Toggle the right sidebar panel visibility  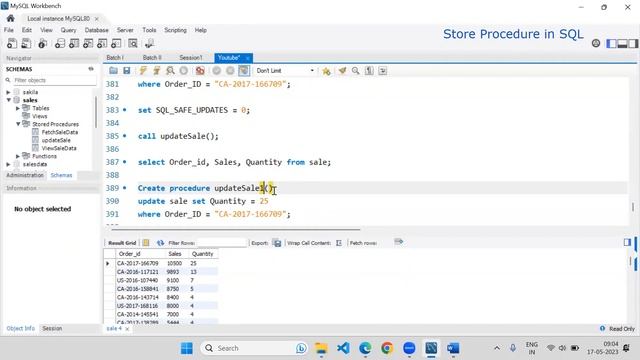click(x=633, y=43)
